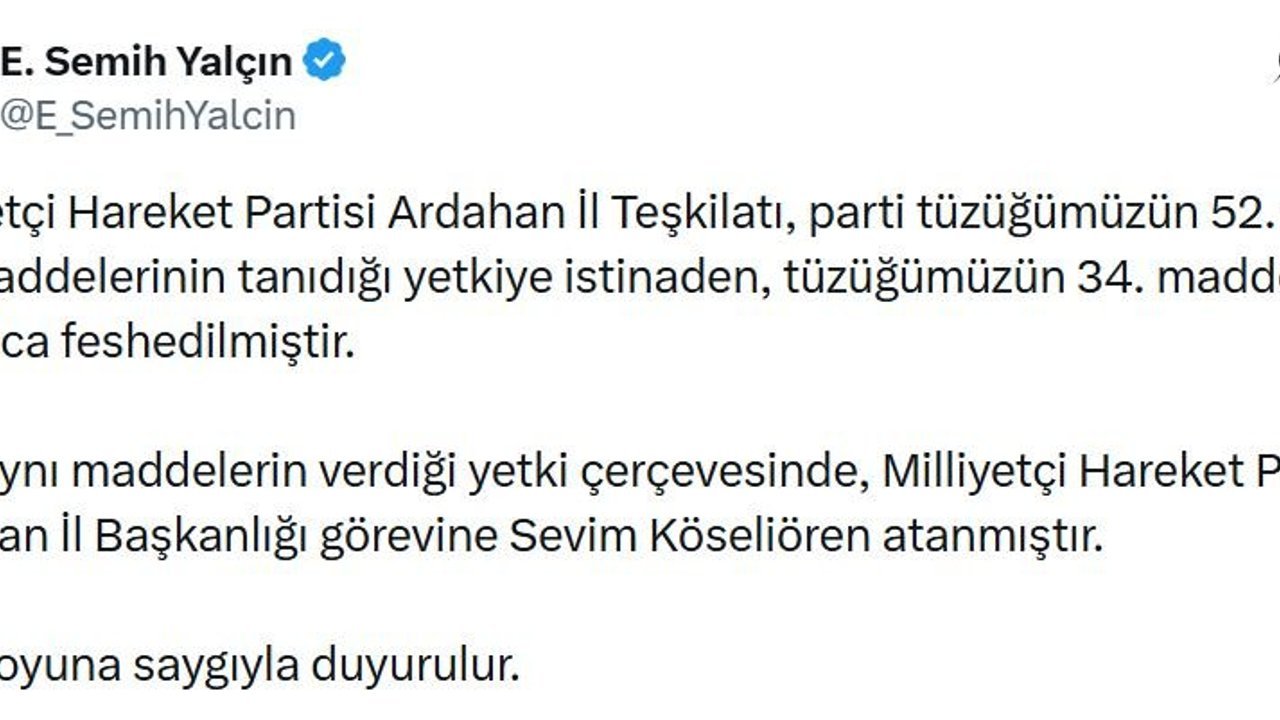Click the blue verified badge icon
This screenshot has height=720, width=1280.
click(325, 62)
